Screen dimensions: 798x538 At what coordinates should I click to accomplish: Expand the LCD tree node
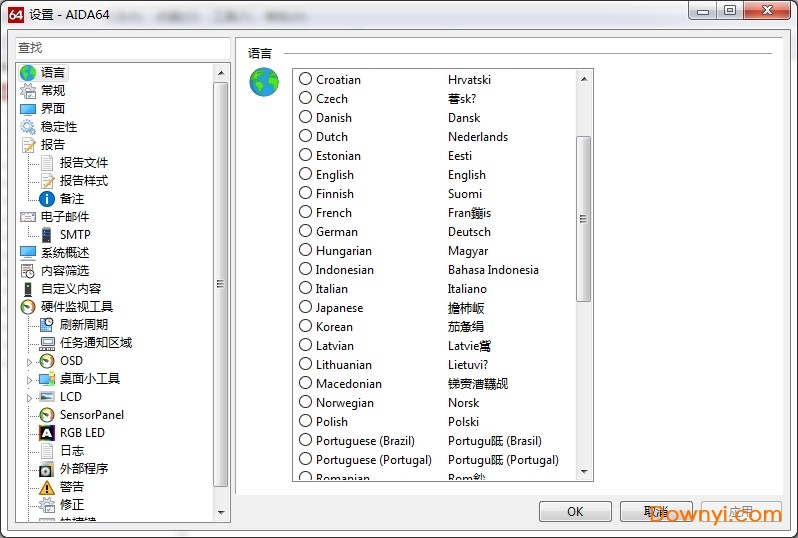[x=29, y=397]
